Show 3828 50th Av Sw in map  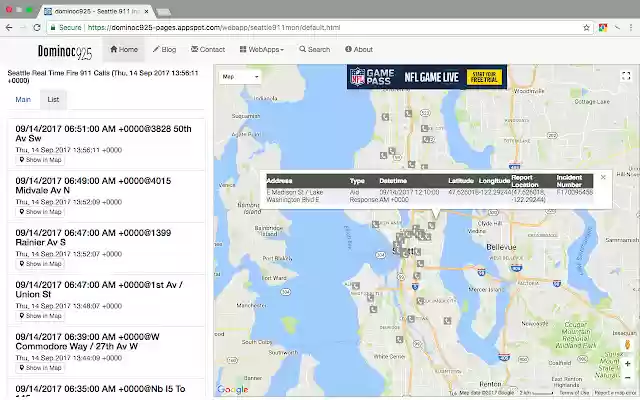[40, 160]
